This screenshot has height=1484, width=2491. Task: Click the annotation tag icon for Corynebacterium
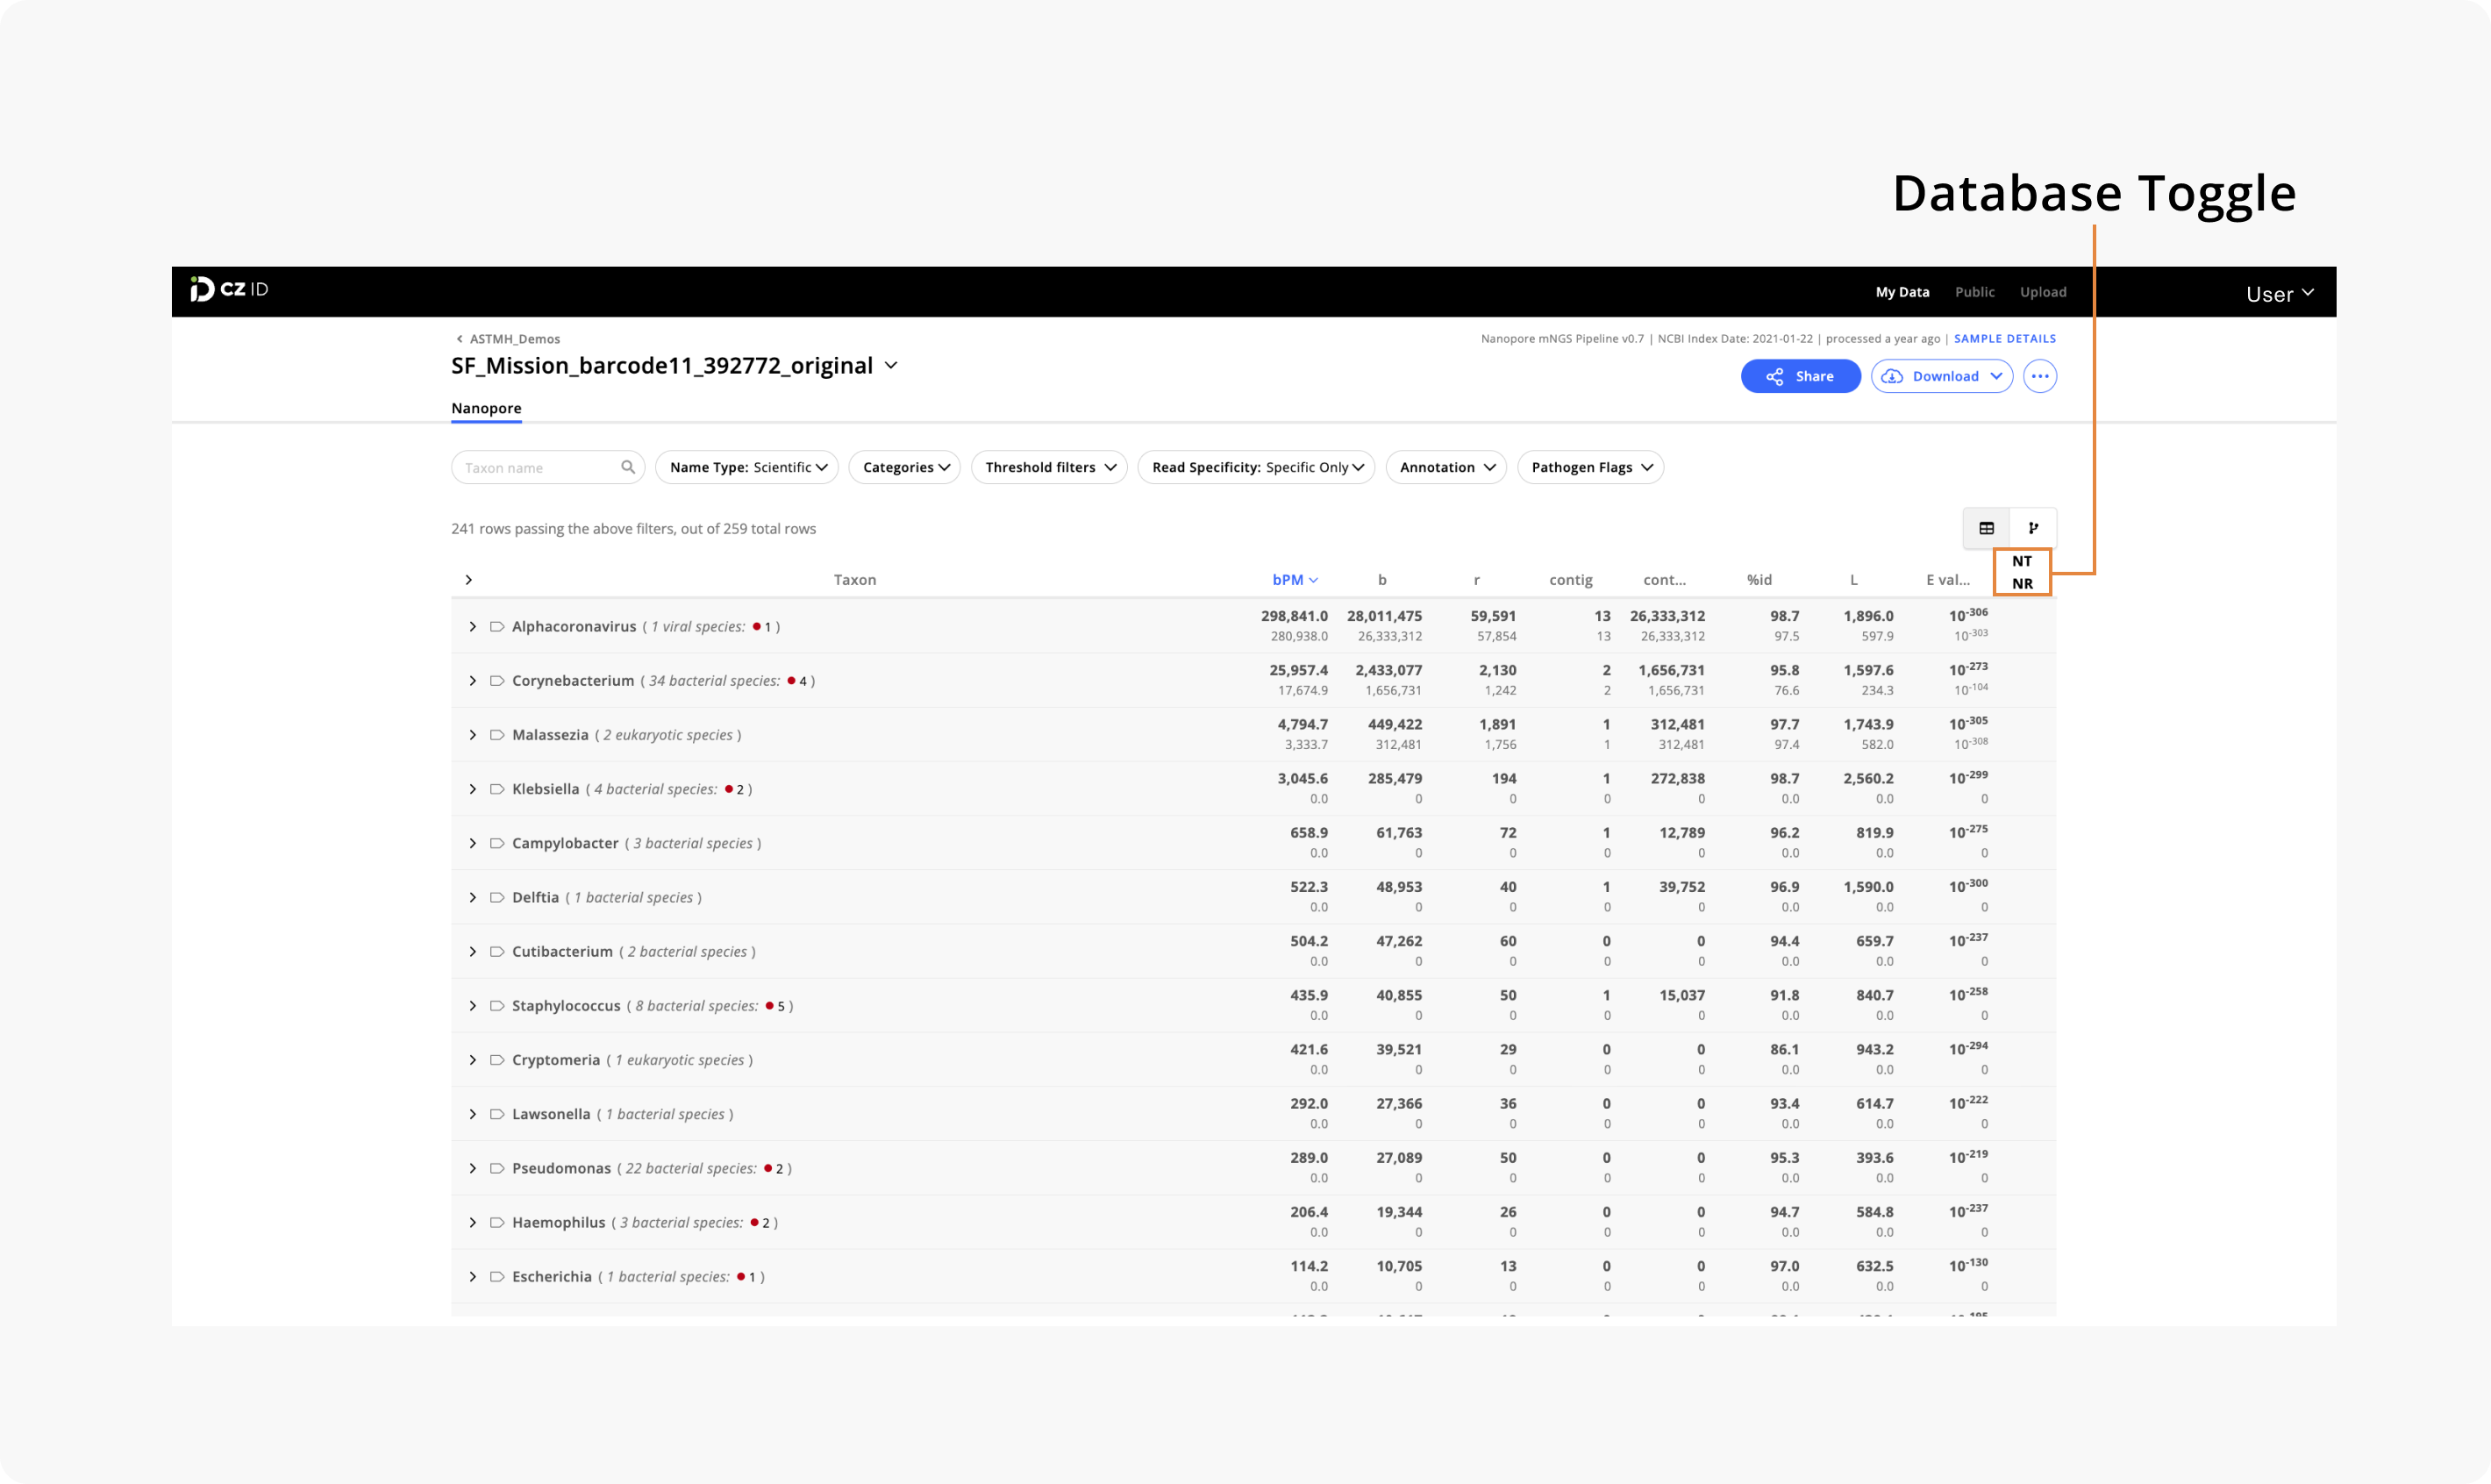coord(496,681)
